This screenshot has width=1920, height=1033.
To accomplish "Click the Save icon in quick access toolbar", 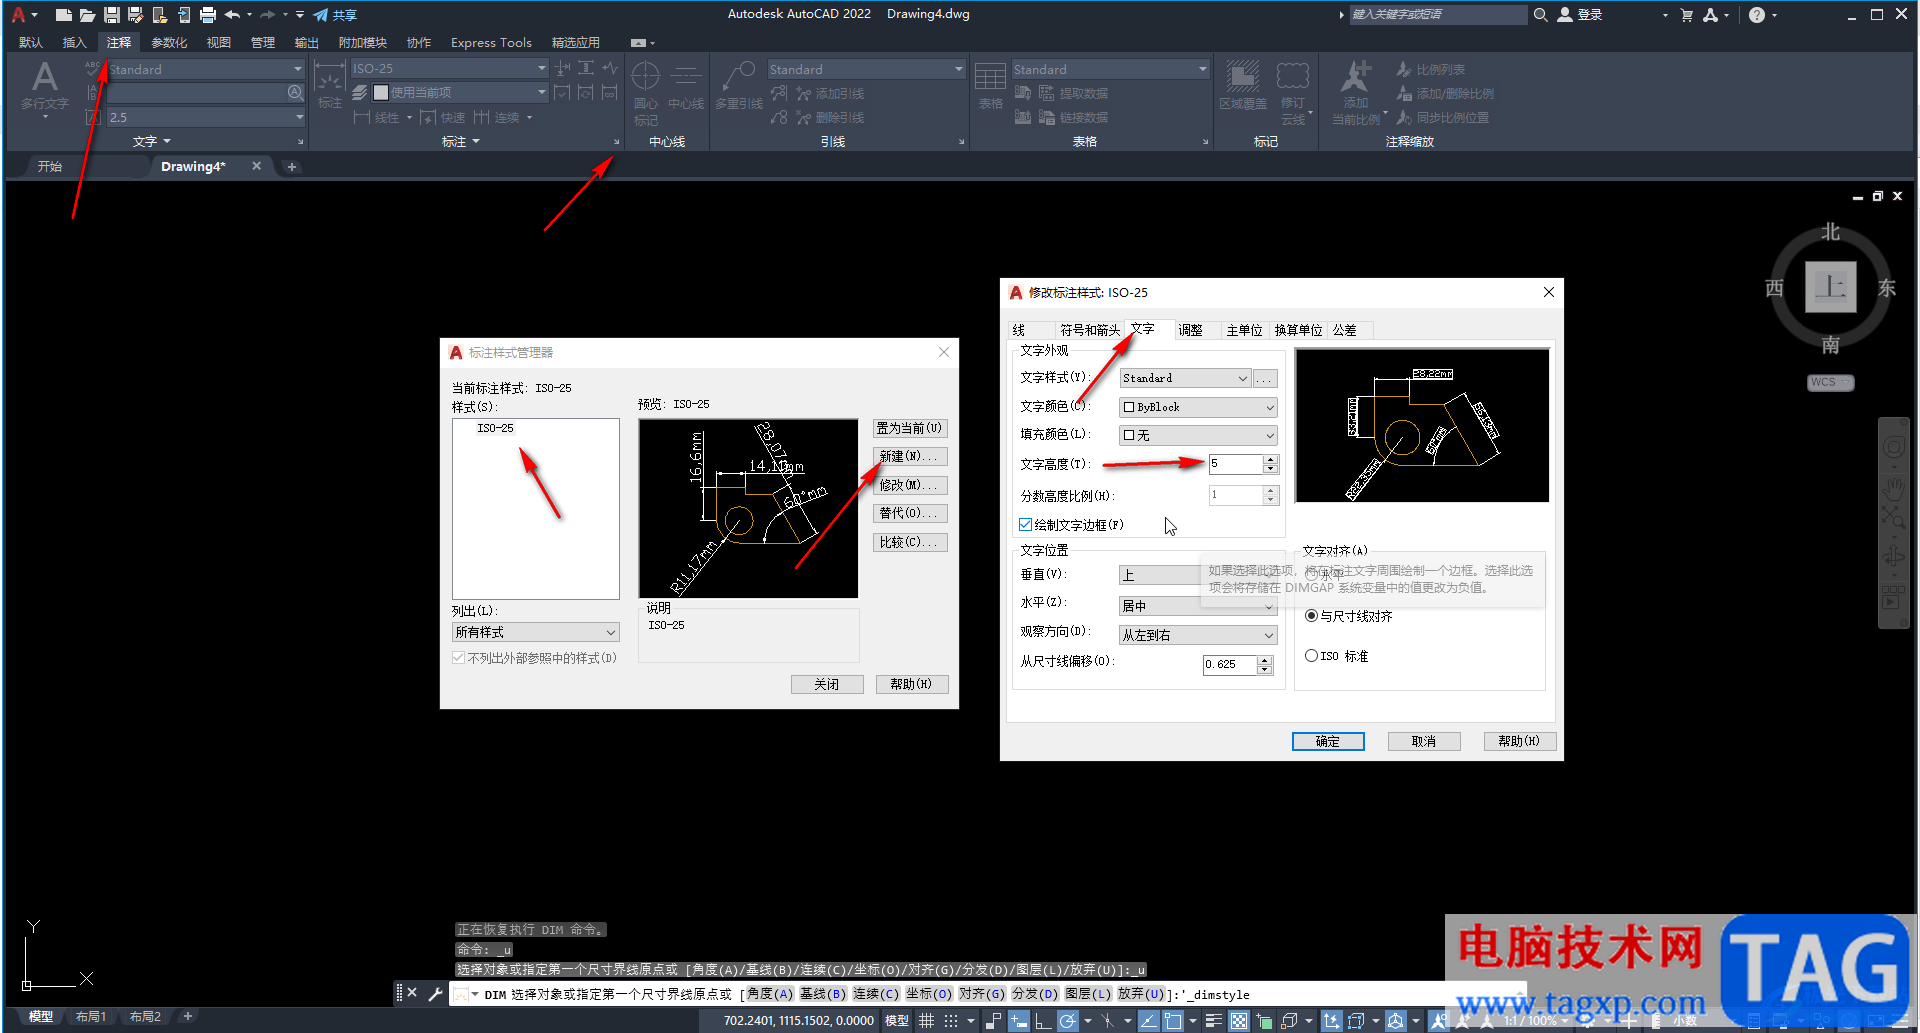I will (x=111, y=15).
